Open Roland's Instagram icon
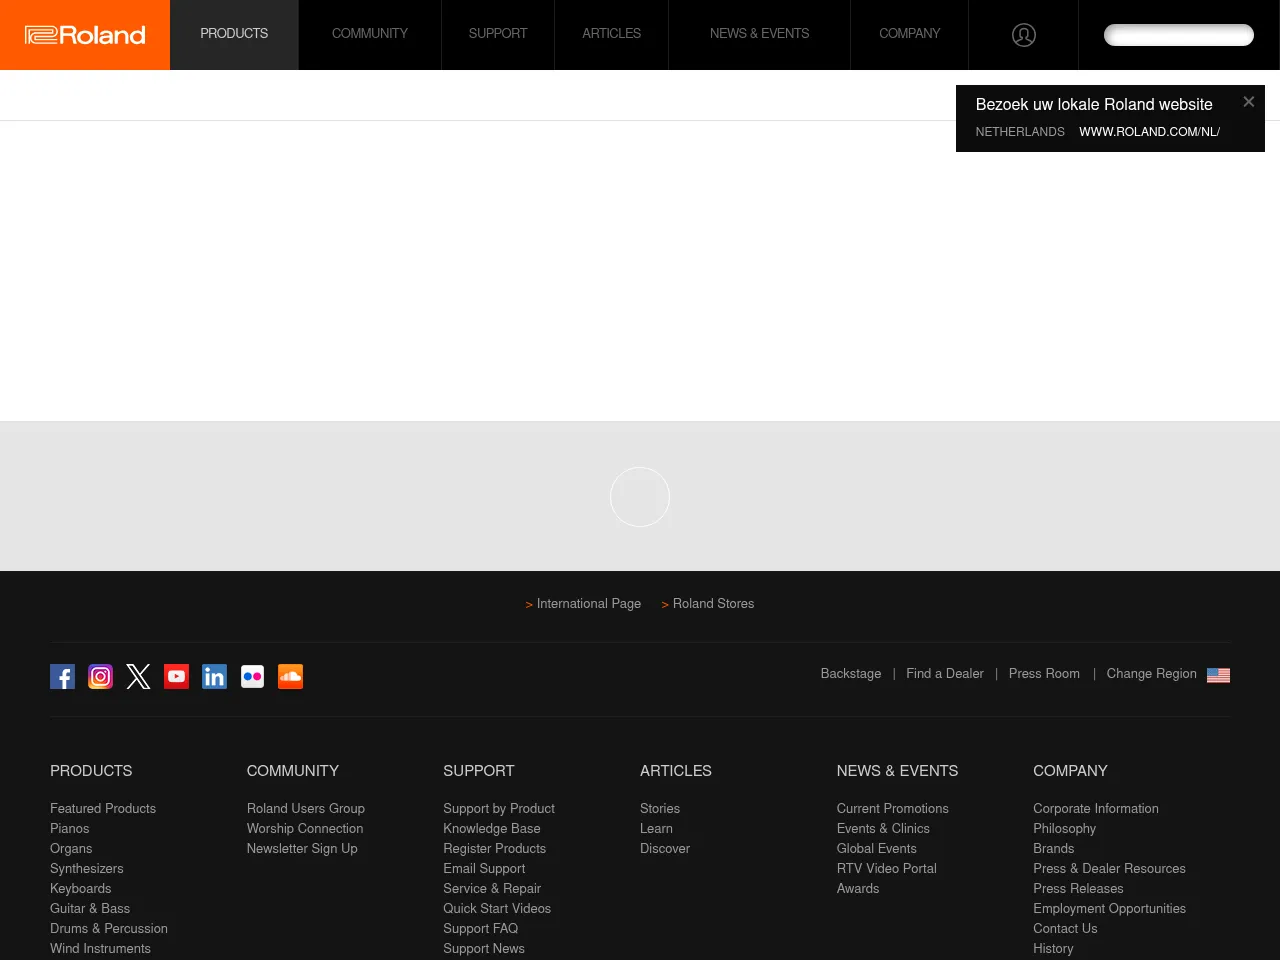 (x=100, y=677)
